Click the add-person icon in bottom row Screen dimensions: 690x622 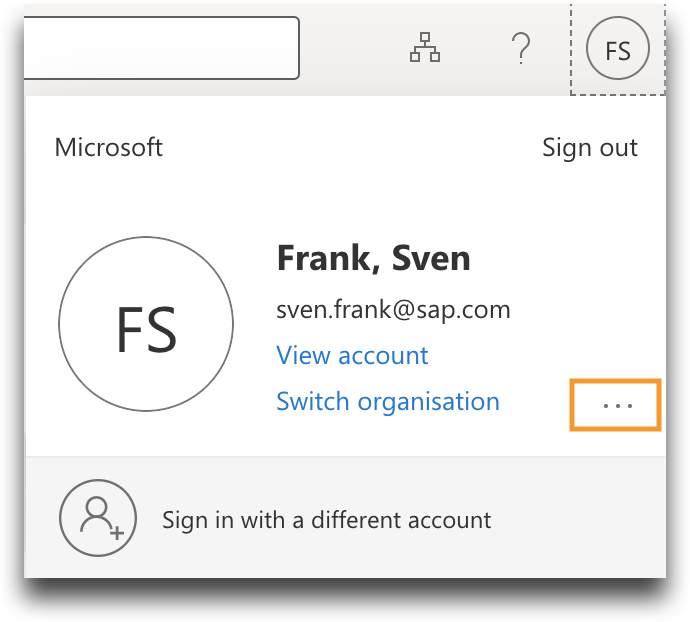click(97, 518)
